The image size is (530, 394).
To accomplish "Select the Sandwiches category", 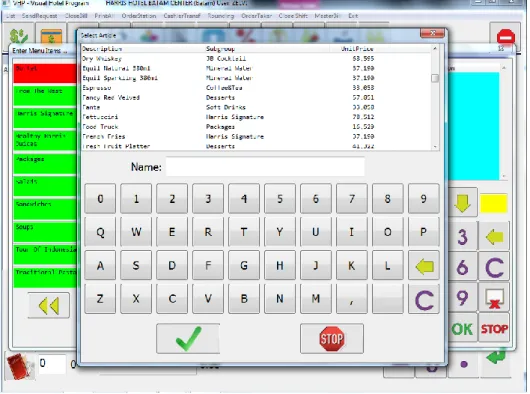I will (45, 209).
